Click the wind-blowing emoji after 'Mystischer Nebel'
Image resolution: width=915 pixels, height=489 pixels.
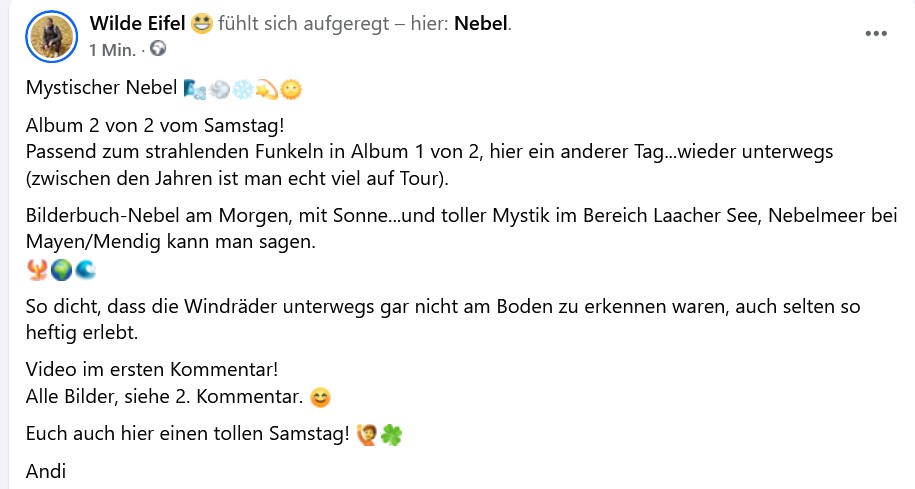(x=195, y=90)
